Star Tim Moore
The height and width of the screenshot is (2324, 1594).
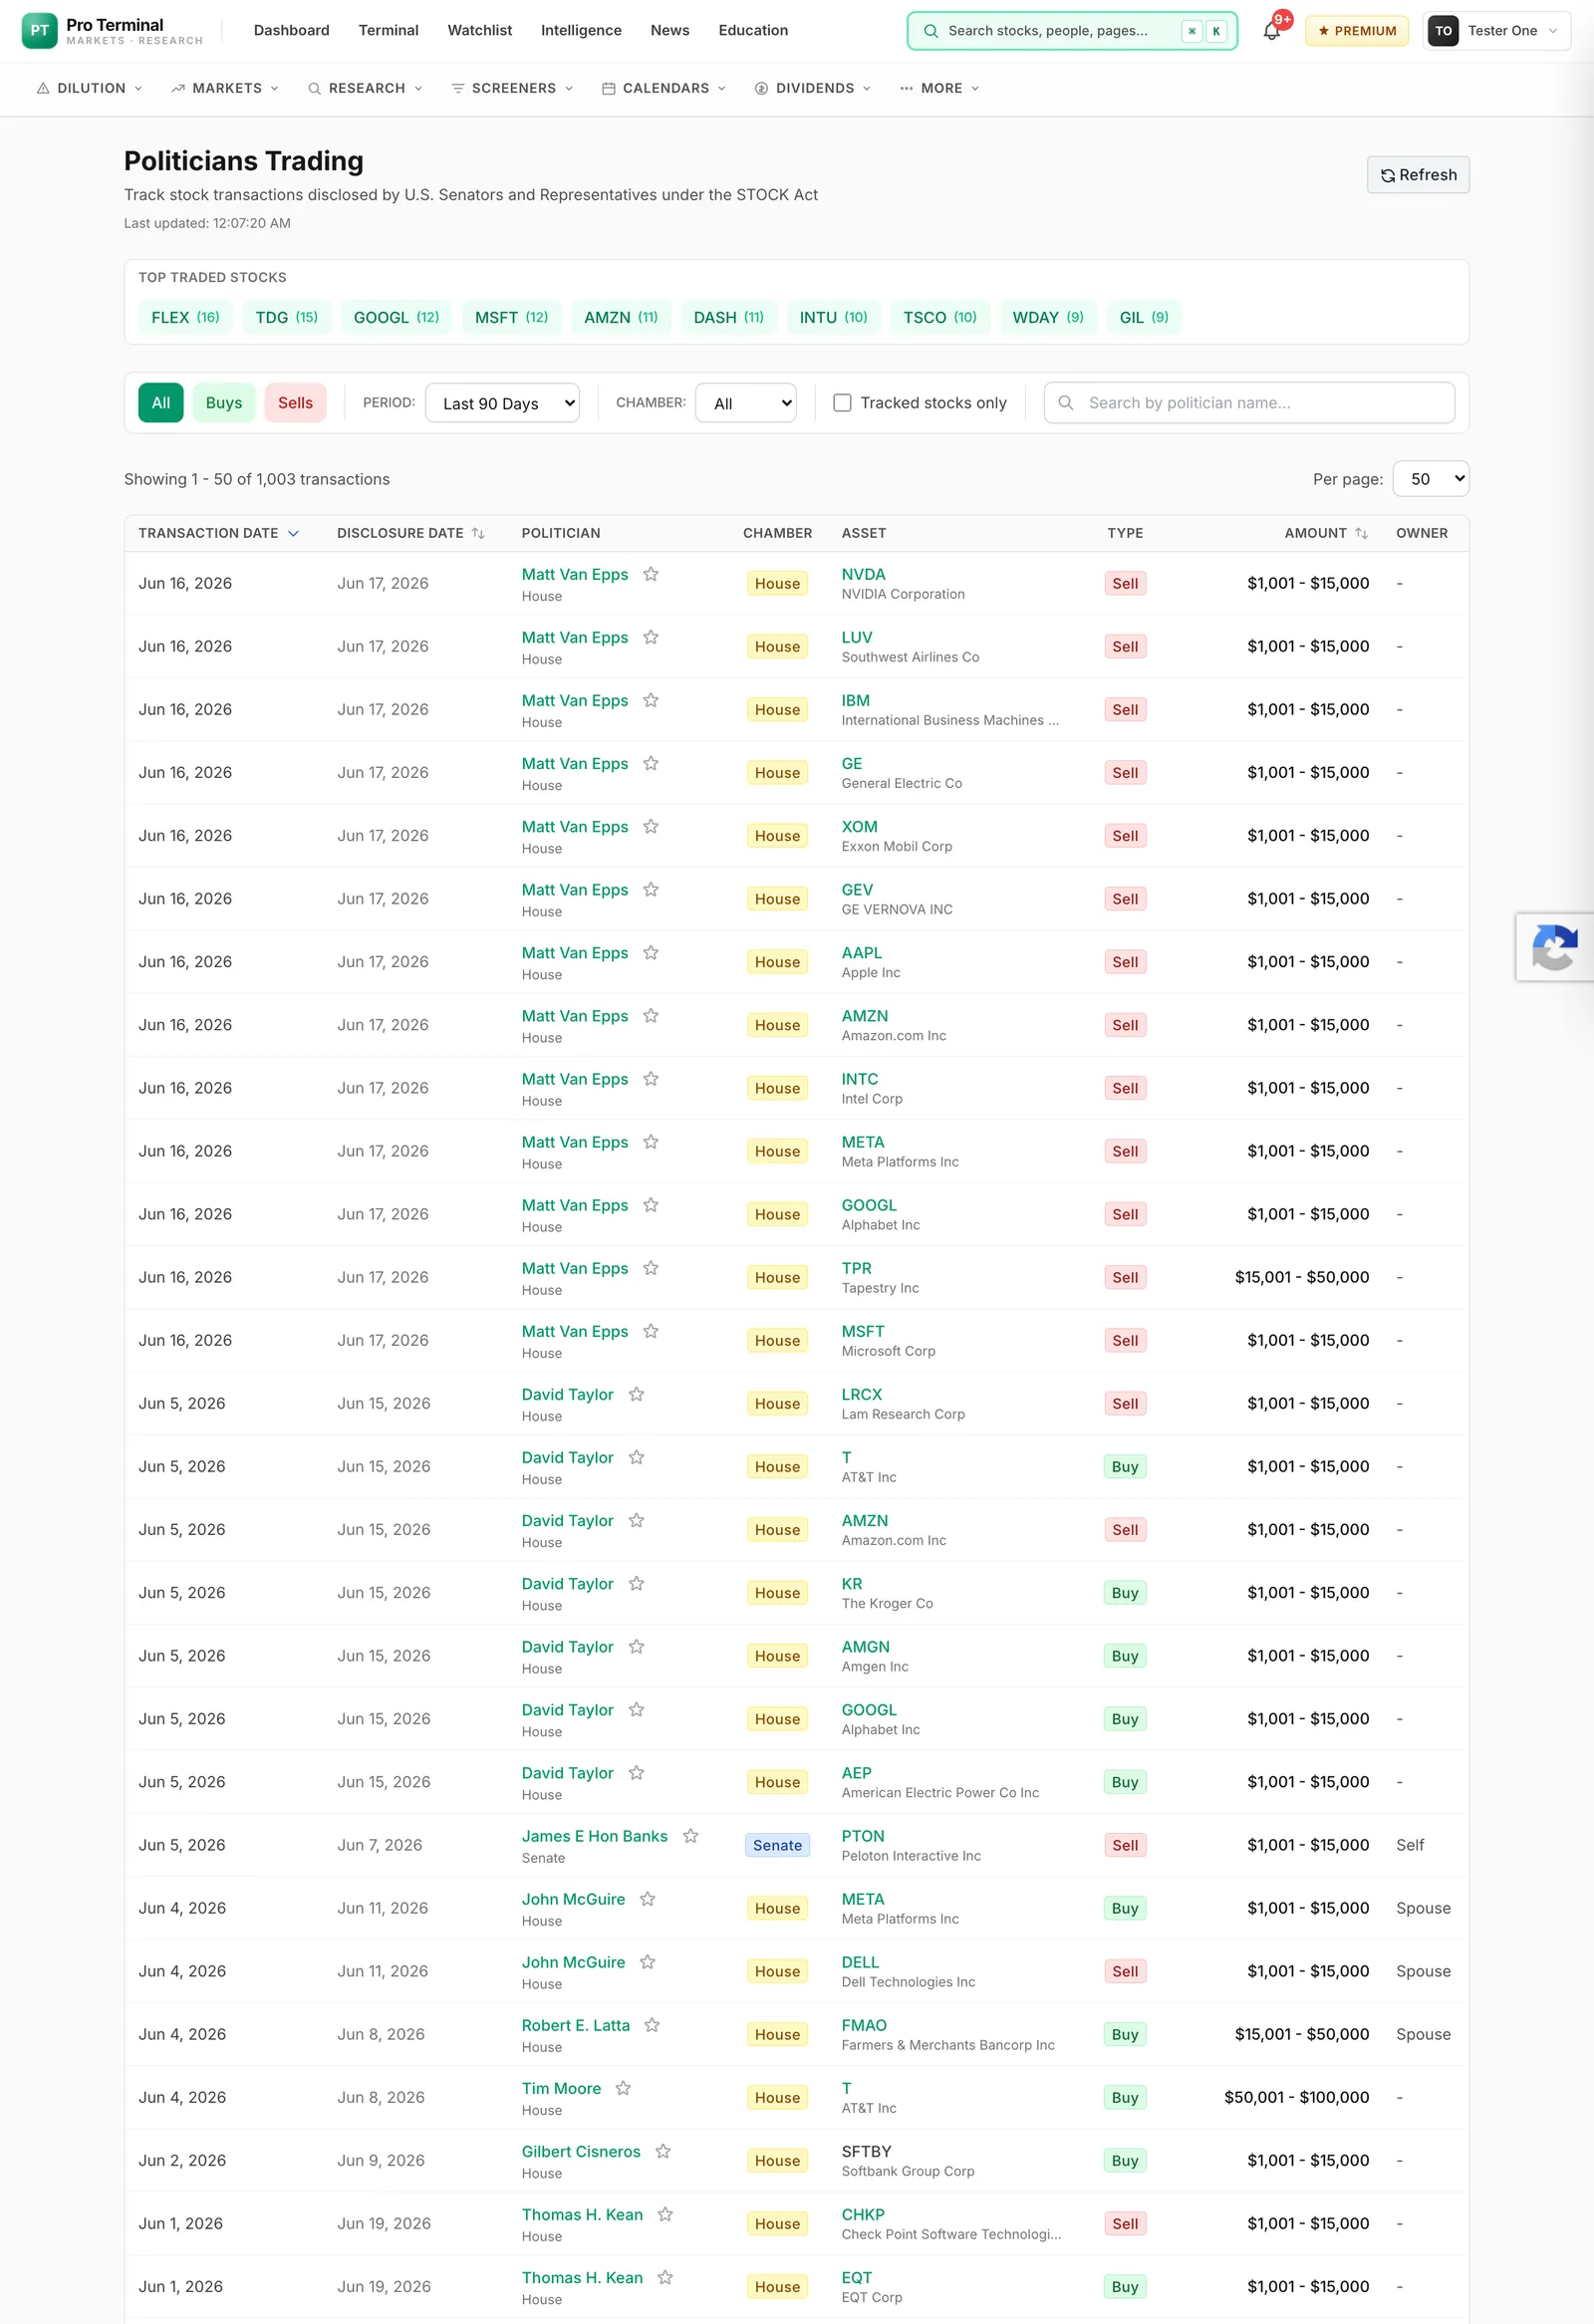click(x=623, y=2087)
